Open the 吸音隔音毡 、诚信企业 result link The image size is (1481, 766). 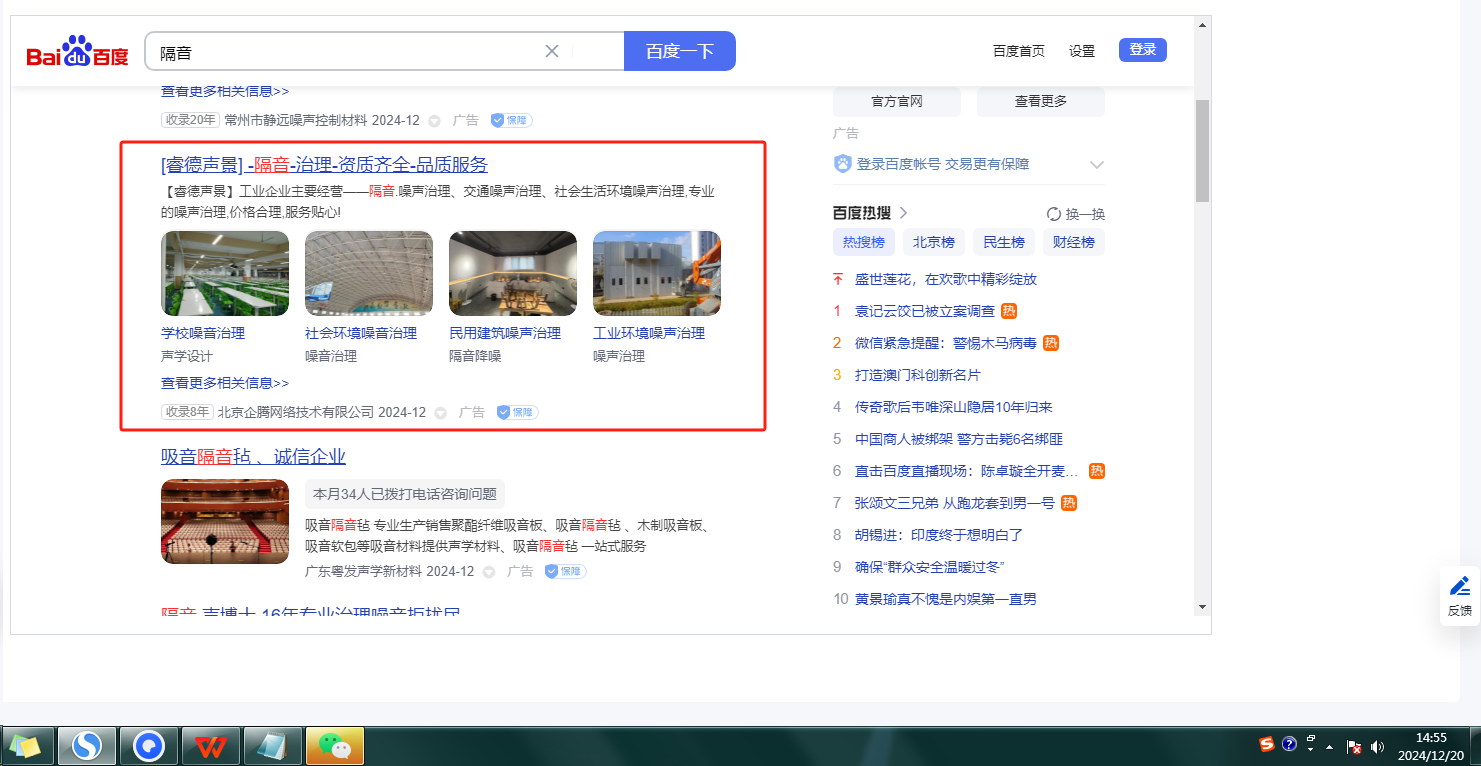click(x=253, y=457)
